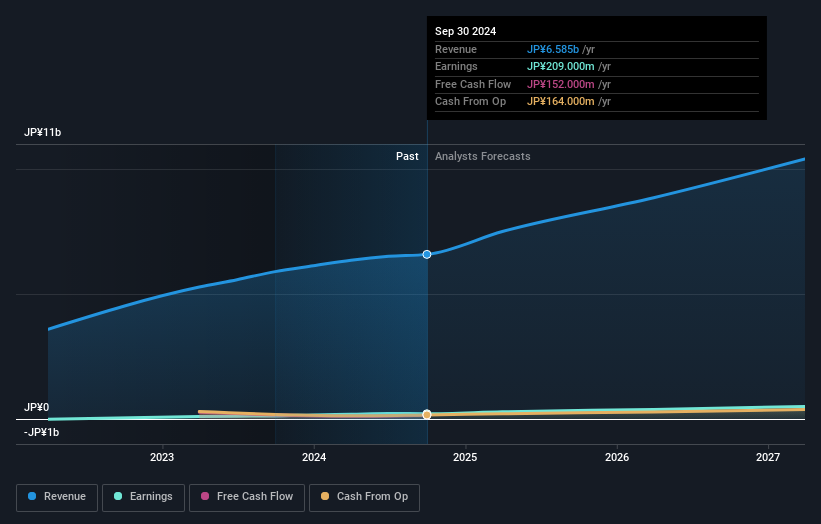Click the JP¥164.000m cash from op value
821x524 pixels.
coord(561,102)
